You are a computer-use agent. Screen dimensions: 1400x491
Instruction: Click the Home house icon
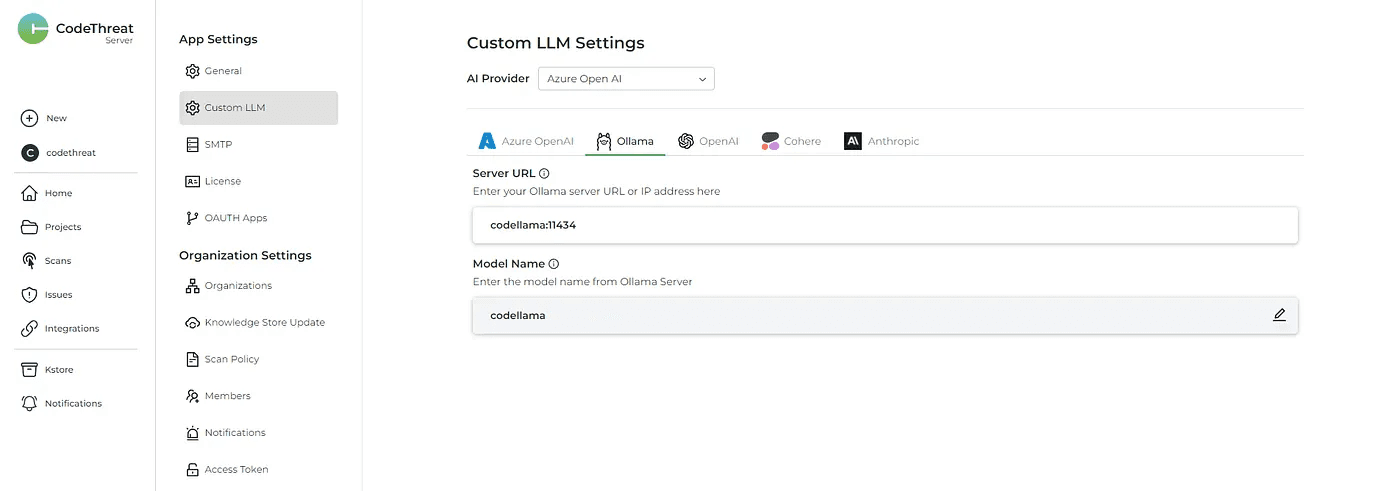(x=30, y=193)
